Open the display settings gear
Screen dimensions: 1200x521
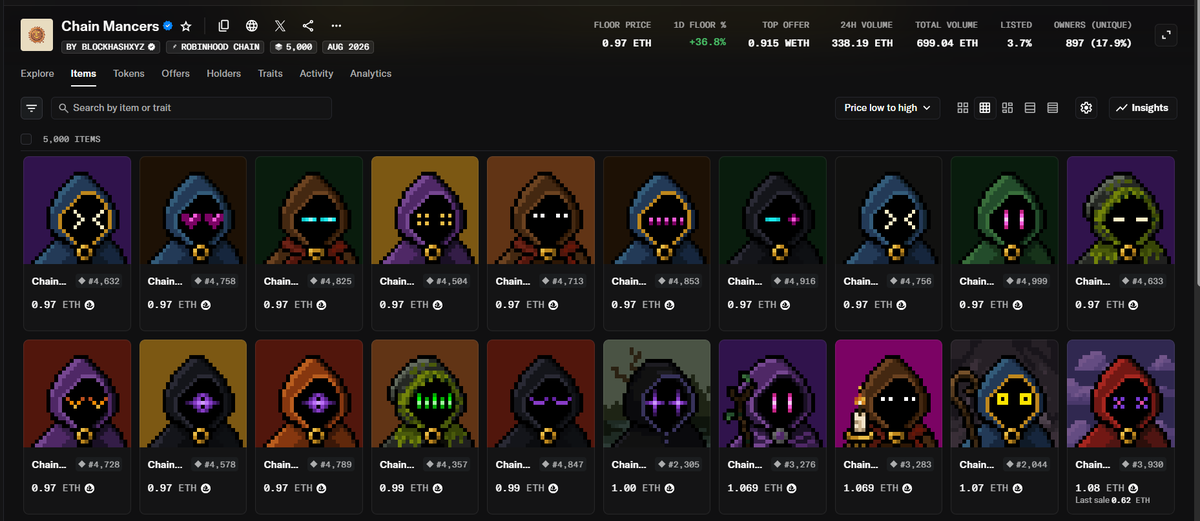[1087, 108]
